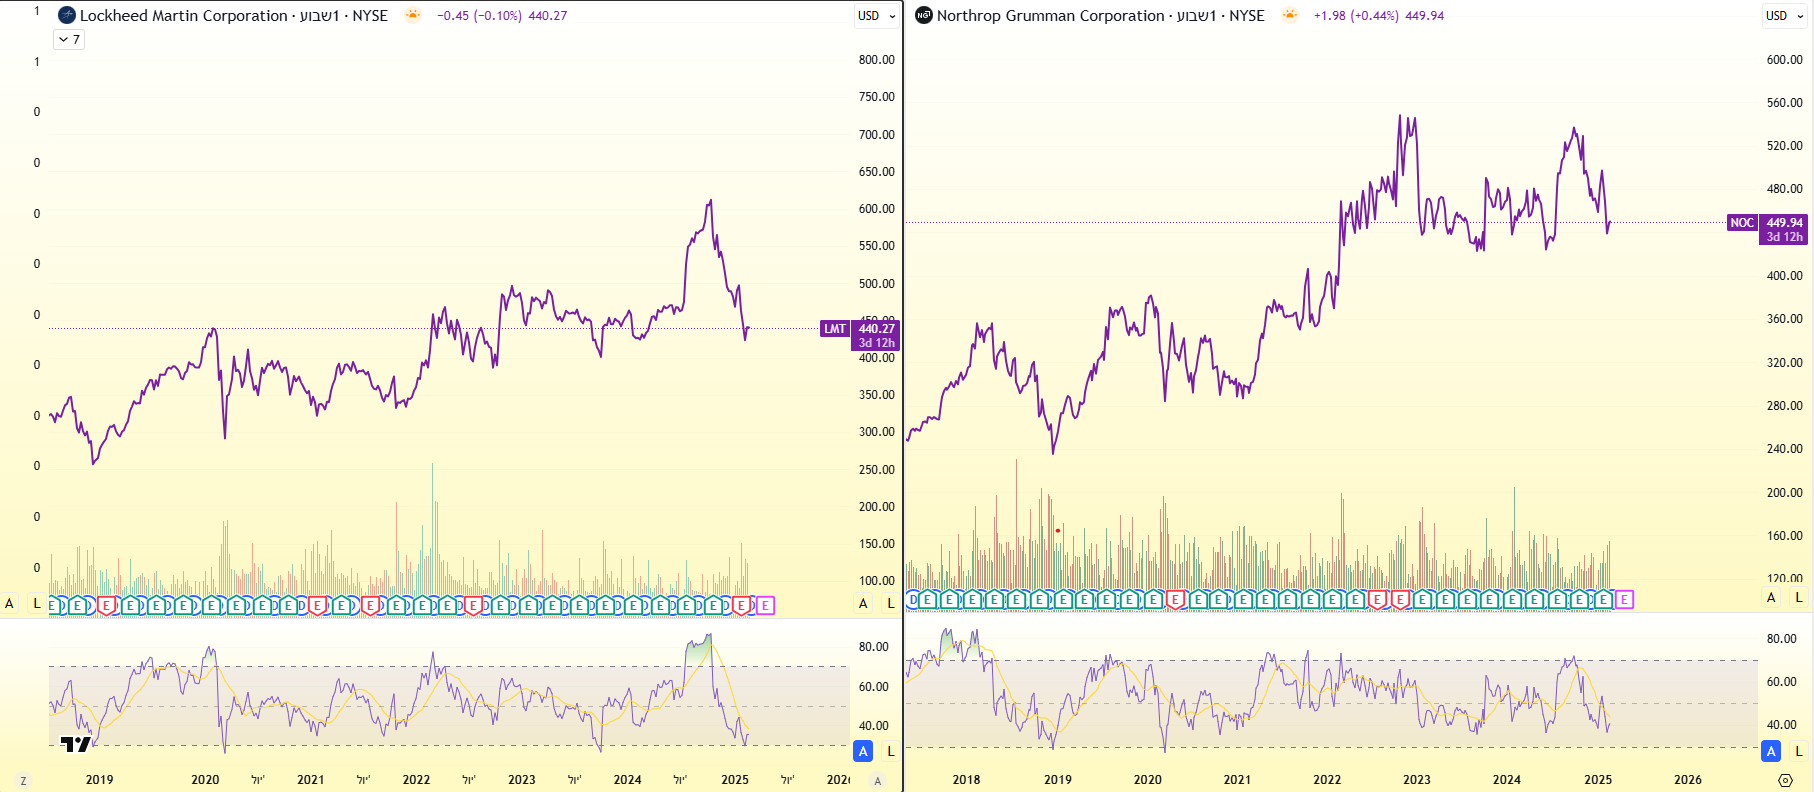Viewport: 1814px width, 792px height.
Task: Click the LMT price label on the scale
Action: (835, 329)
